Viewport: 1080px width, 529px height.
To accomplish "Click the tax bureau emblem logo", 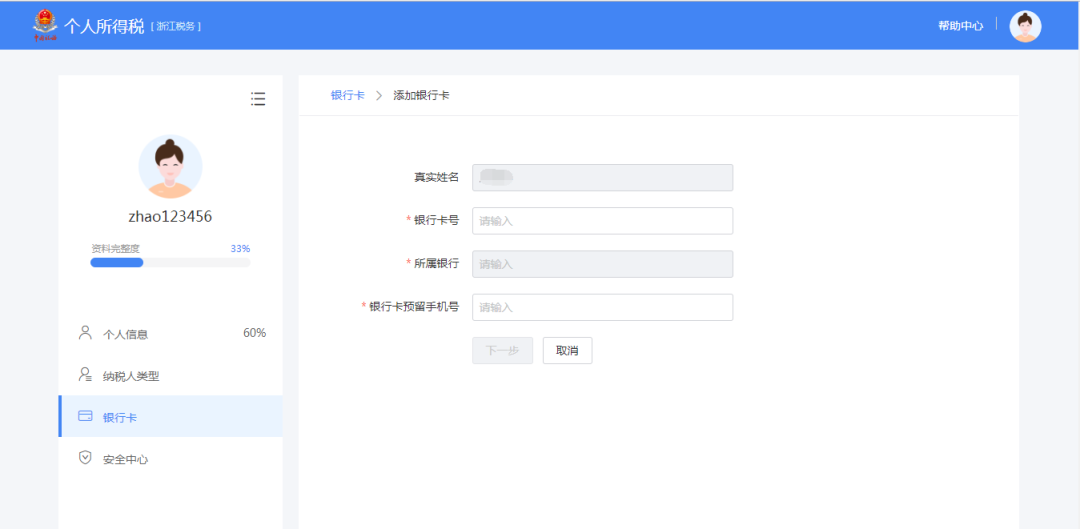I will [x=45, y=24].
